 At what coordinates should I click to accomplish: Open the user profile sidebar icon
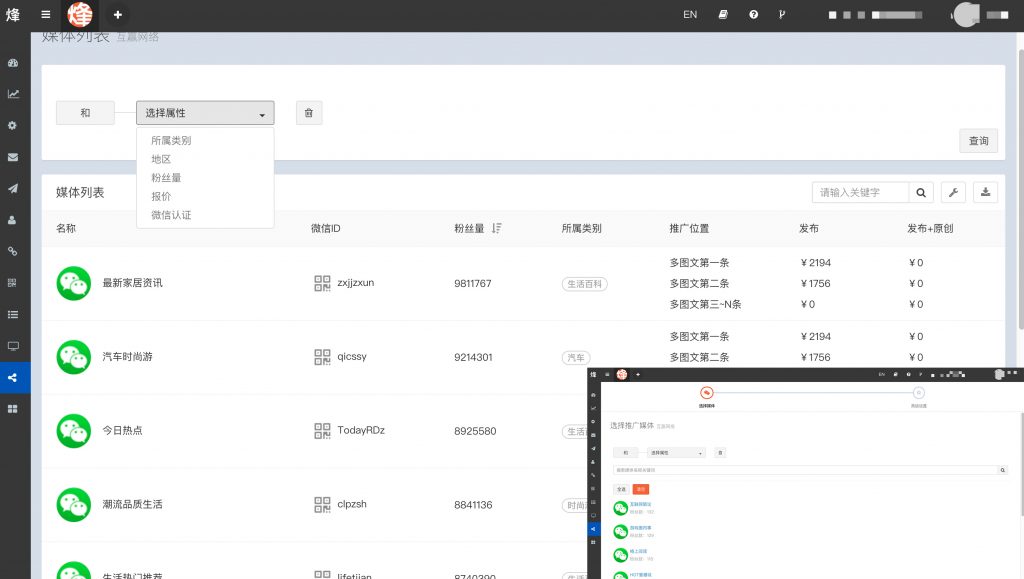(x=12, y=220)
